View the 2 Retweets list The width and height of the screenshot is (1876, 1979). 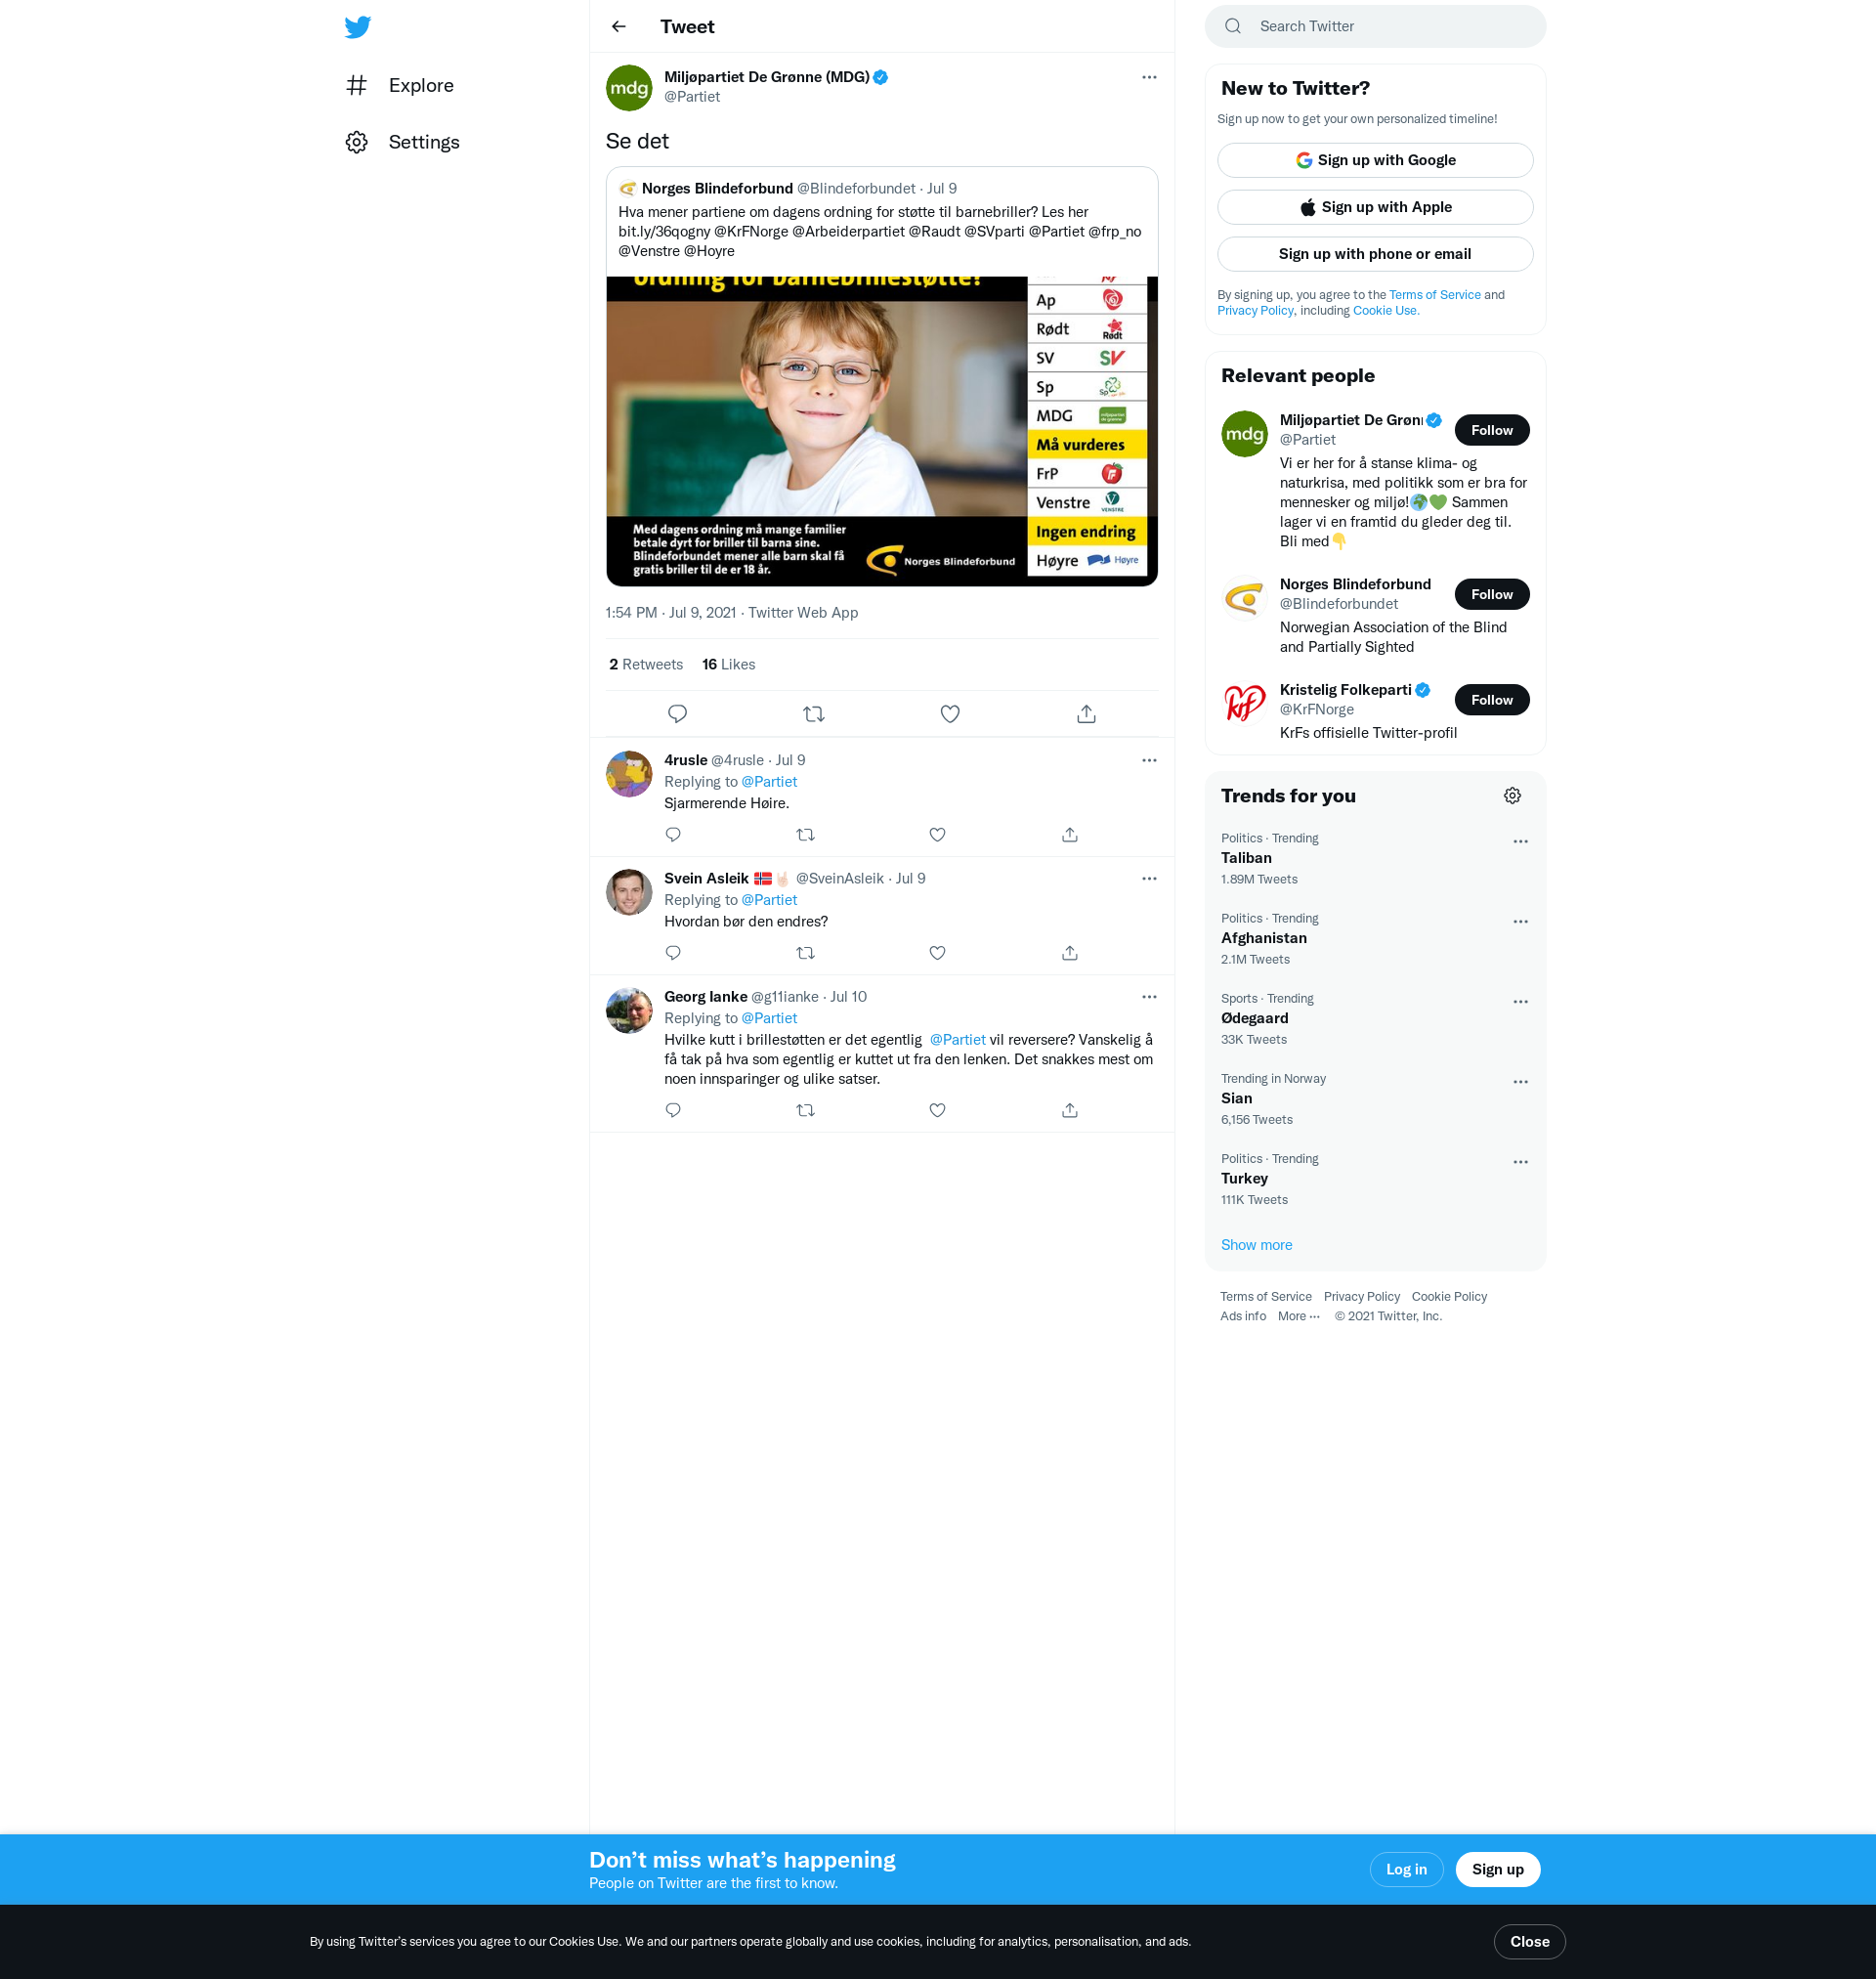(x=646, y=665)
